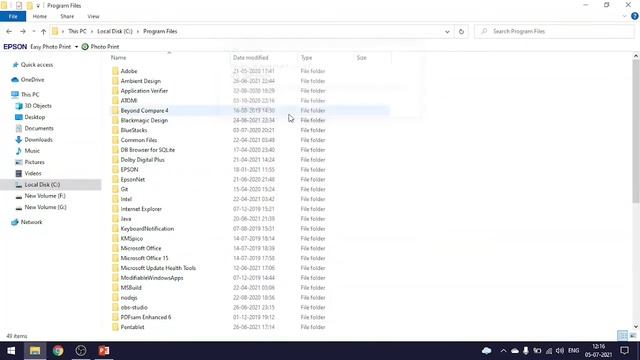Expand address bar history dropdown

[x=447, y=31]
